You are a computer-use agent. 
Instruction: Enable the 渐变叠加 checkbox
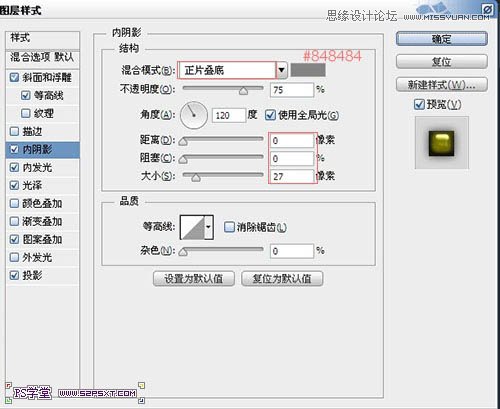pyautogui.click(x=14, y=221)
